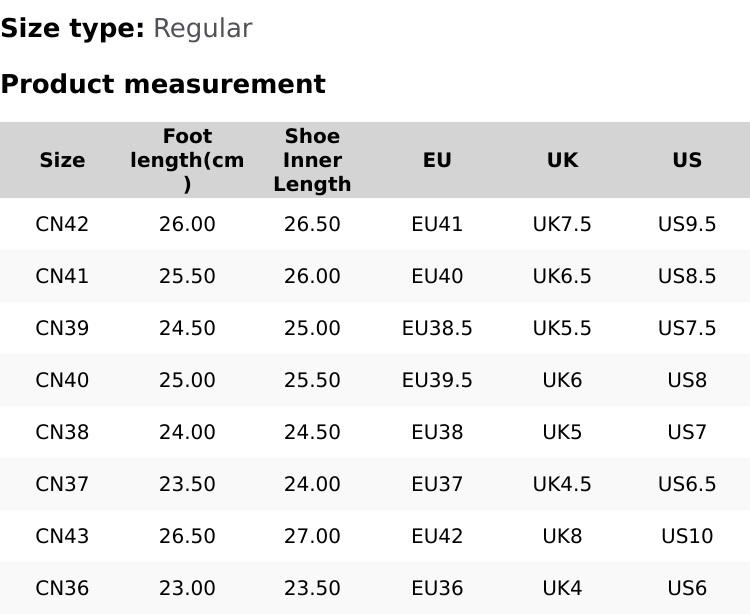The height and width of the screenshot is (614, 750).
Task: Click the US column header
Action: coord(687,160)
